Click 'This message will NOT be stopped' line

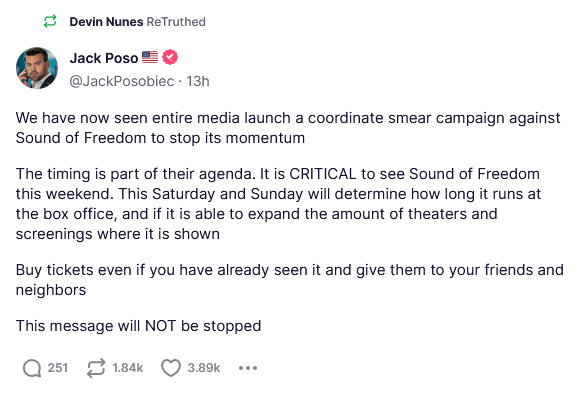pos(138,326)
